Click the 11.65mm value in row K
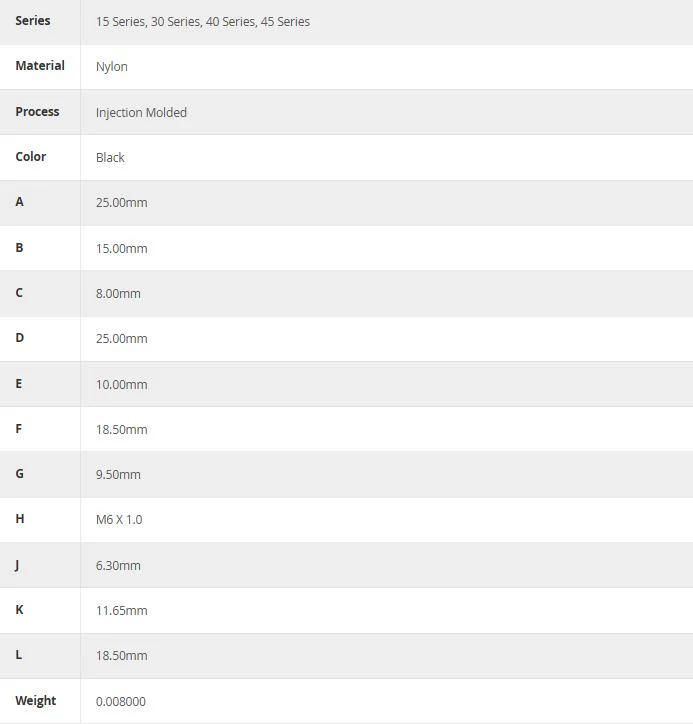The image size is (693, 724). tap(122, 610)
